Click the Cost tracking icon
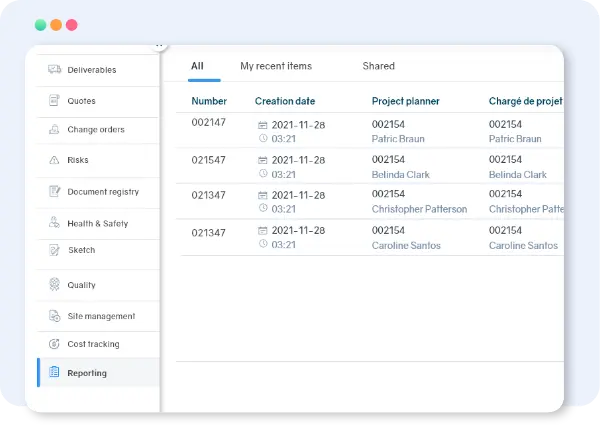This screenshot has width=600, height=431. coord(54,344)
